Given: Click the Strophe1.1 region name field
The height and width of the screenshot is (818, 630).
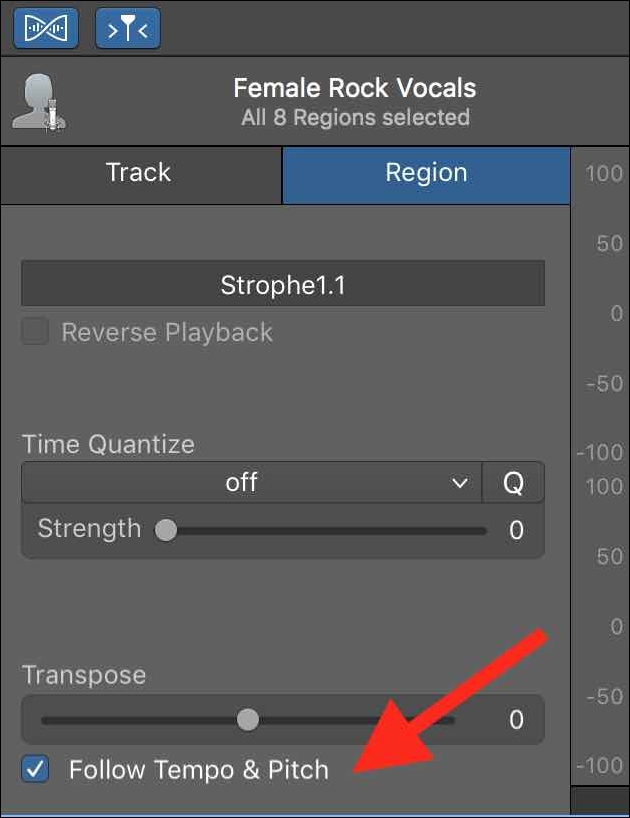Looking at the screenshot, I should (x=283, y=283).
